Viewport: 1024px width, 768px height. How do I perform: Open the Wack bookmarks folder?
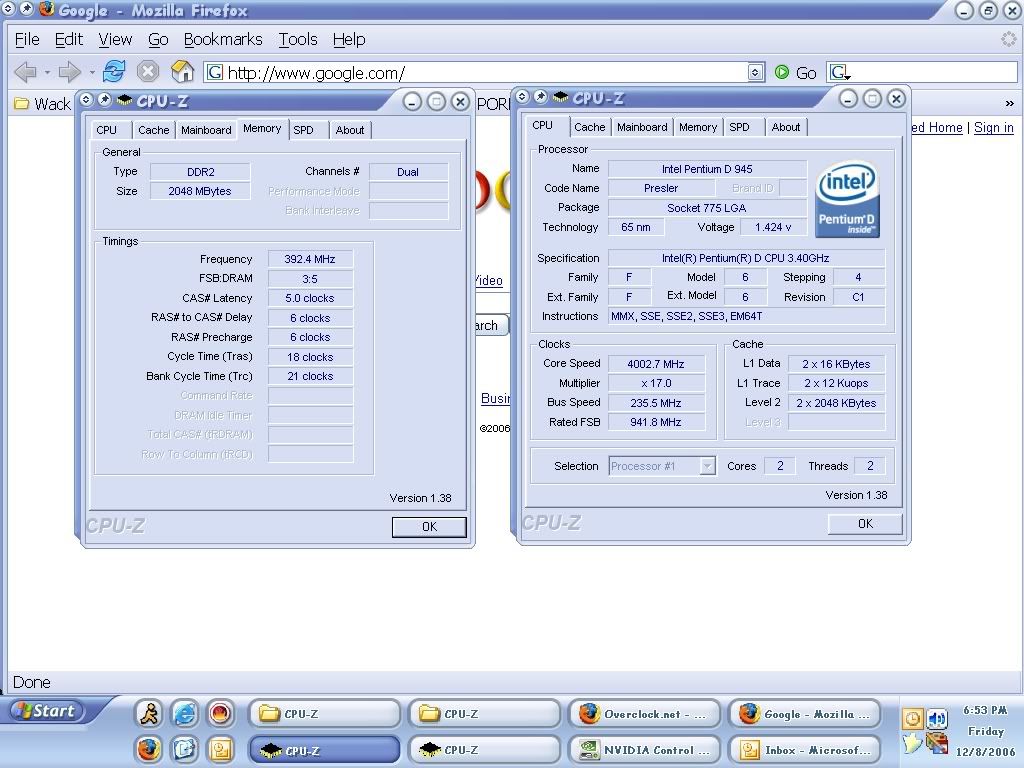42,104
